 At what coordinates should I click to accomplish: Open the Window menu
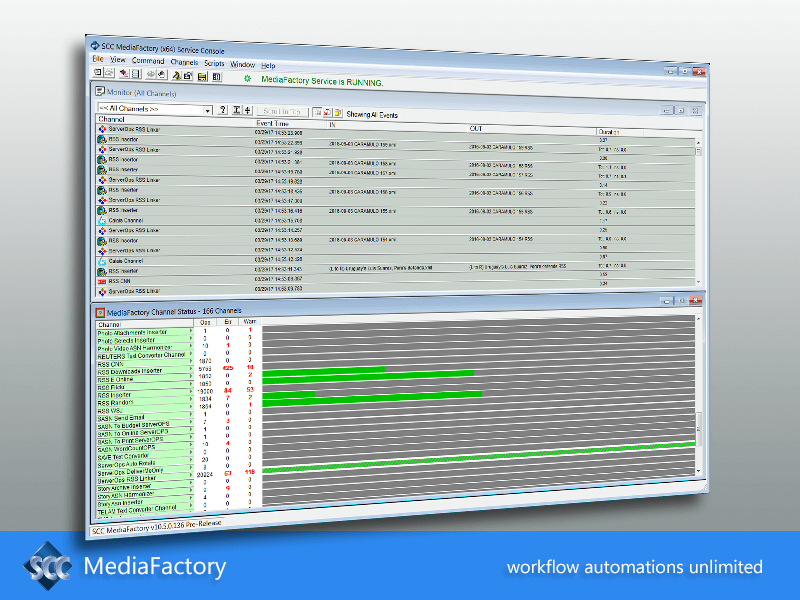coord(242,64)
